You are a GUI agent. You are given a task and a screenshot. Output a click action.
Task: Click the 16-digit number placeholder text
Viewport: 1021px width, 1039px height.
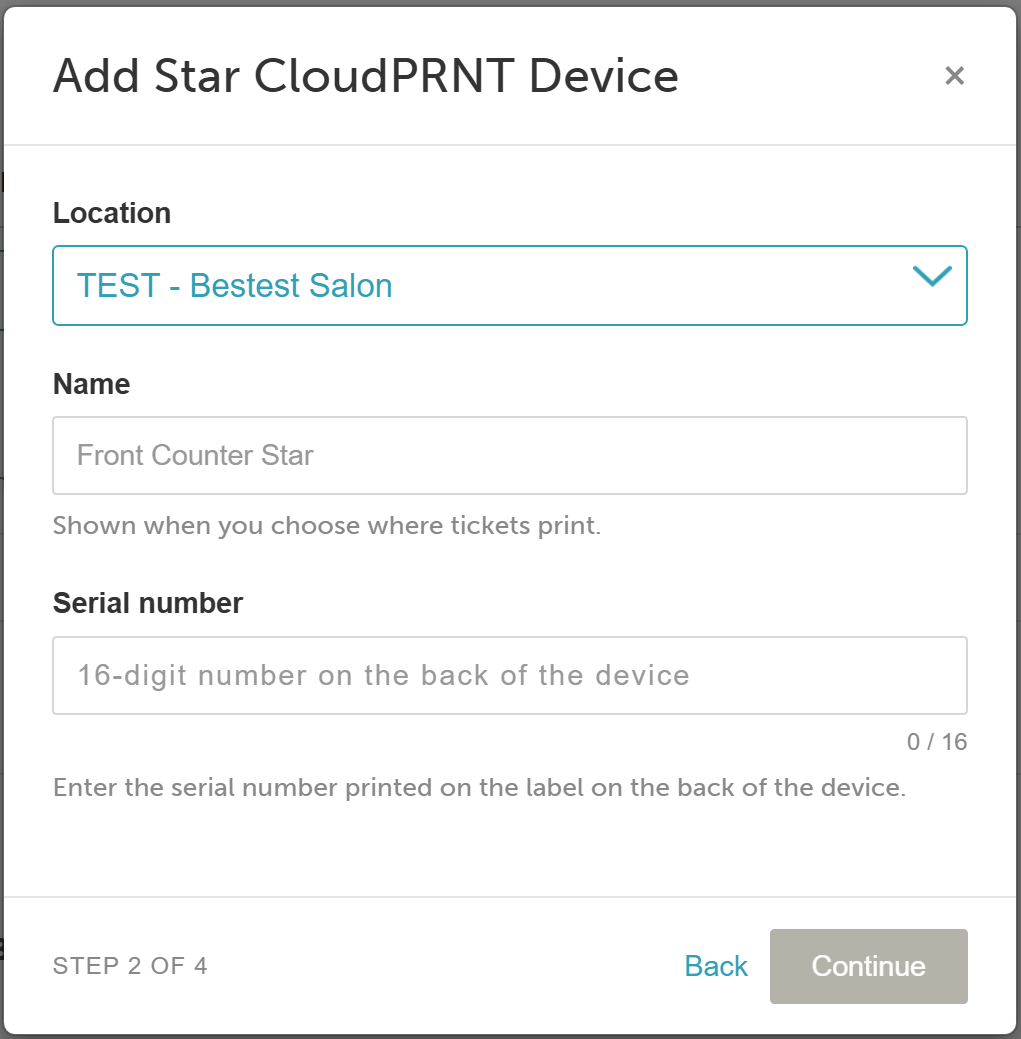(383, 675)
